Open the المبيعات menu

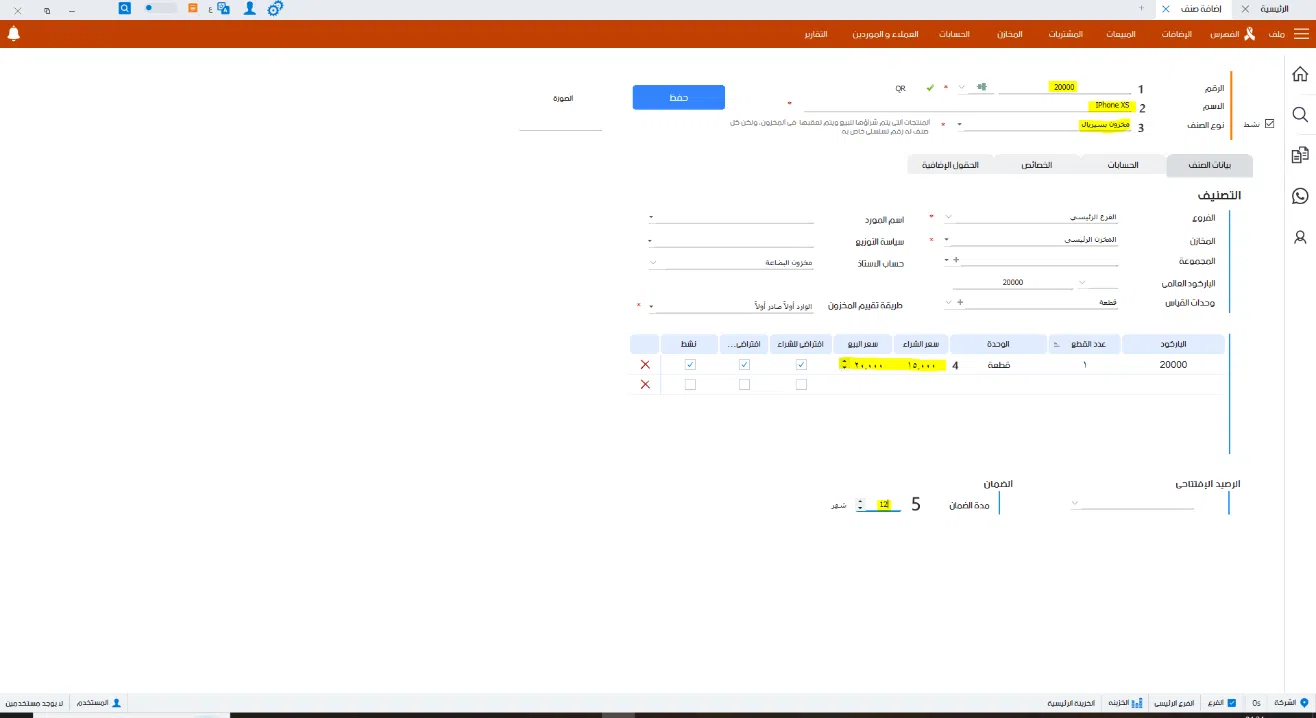click(x=1120, y=34)
